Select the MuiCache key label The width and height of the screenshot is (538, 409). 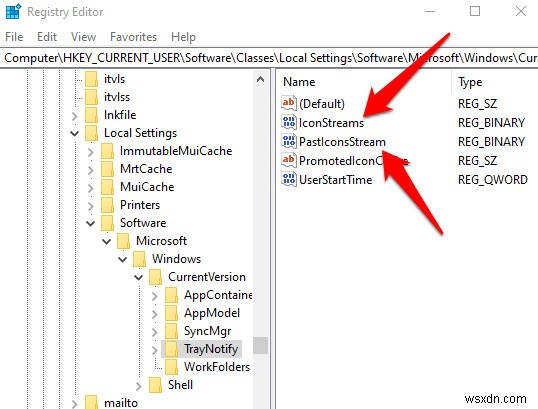[x=147, y=187]
